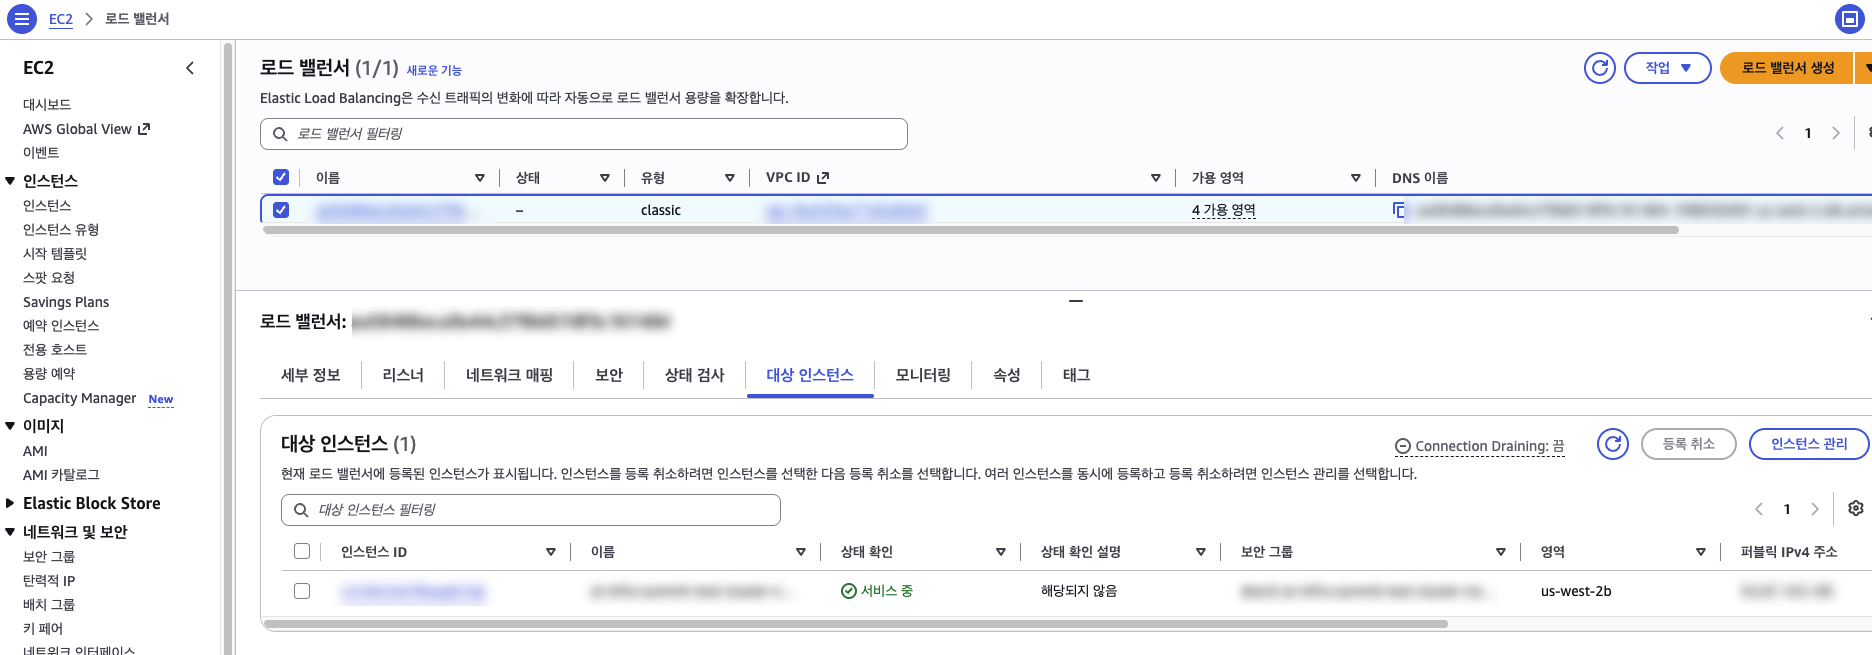Open the 네트워크 매핑 tab

click(x=509, y=375)
